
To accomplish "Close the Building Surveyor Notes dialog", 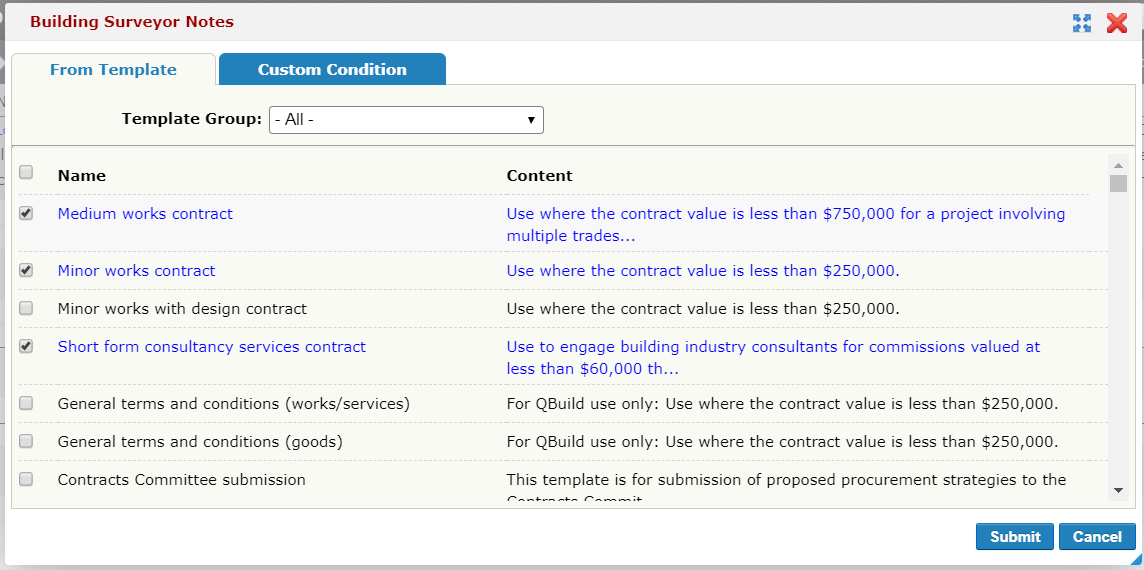I will pyautogui.click(x=1117, y=23).
